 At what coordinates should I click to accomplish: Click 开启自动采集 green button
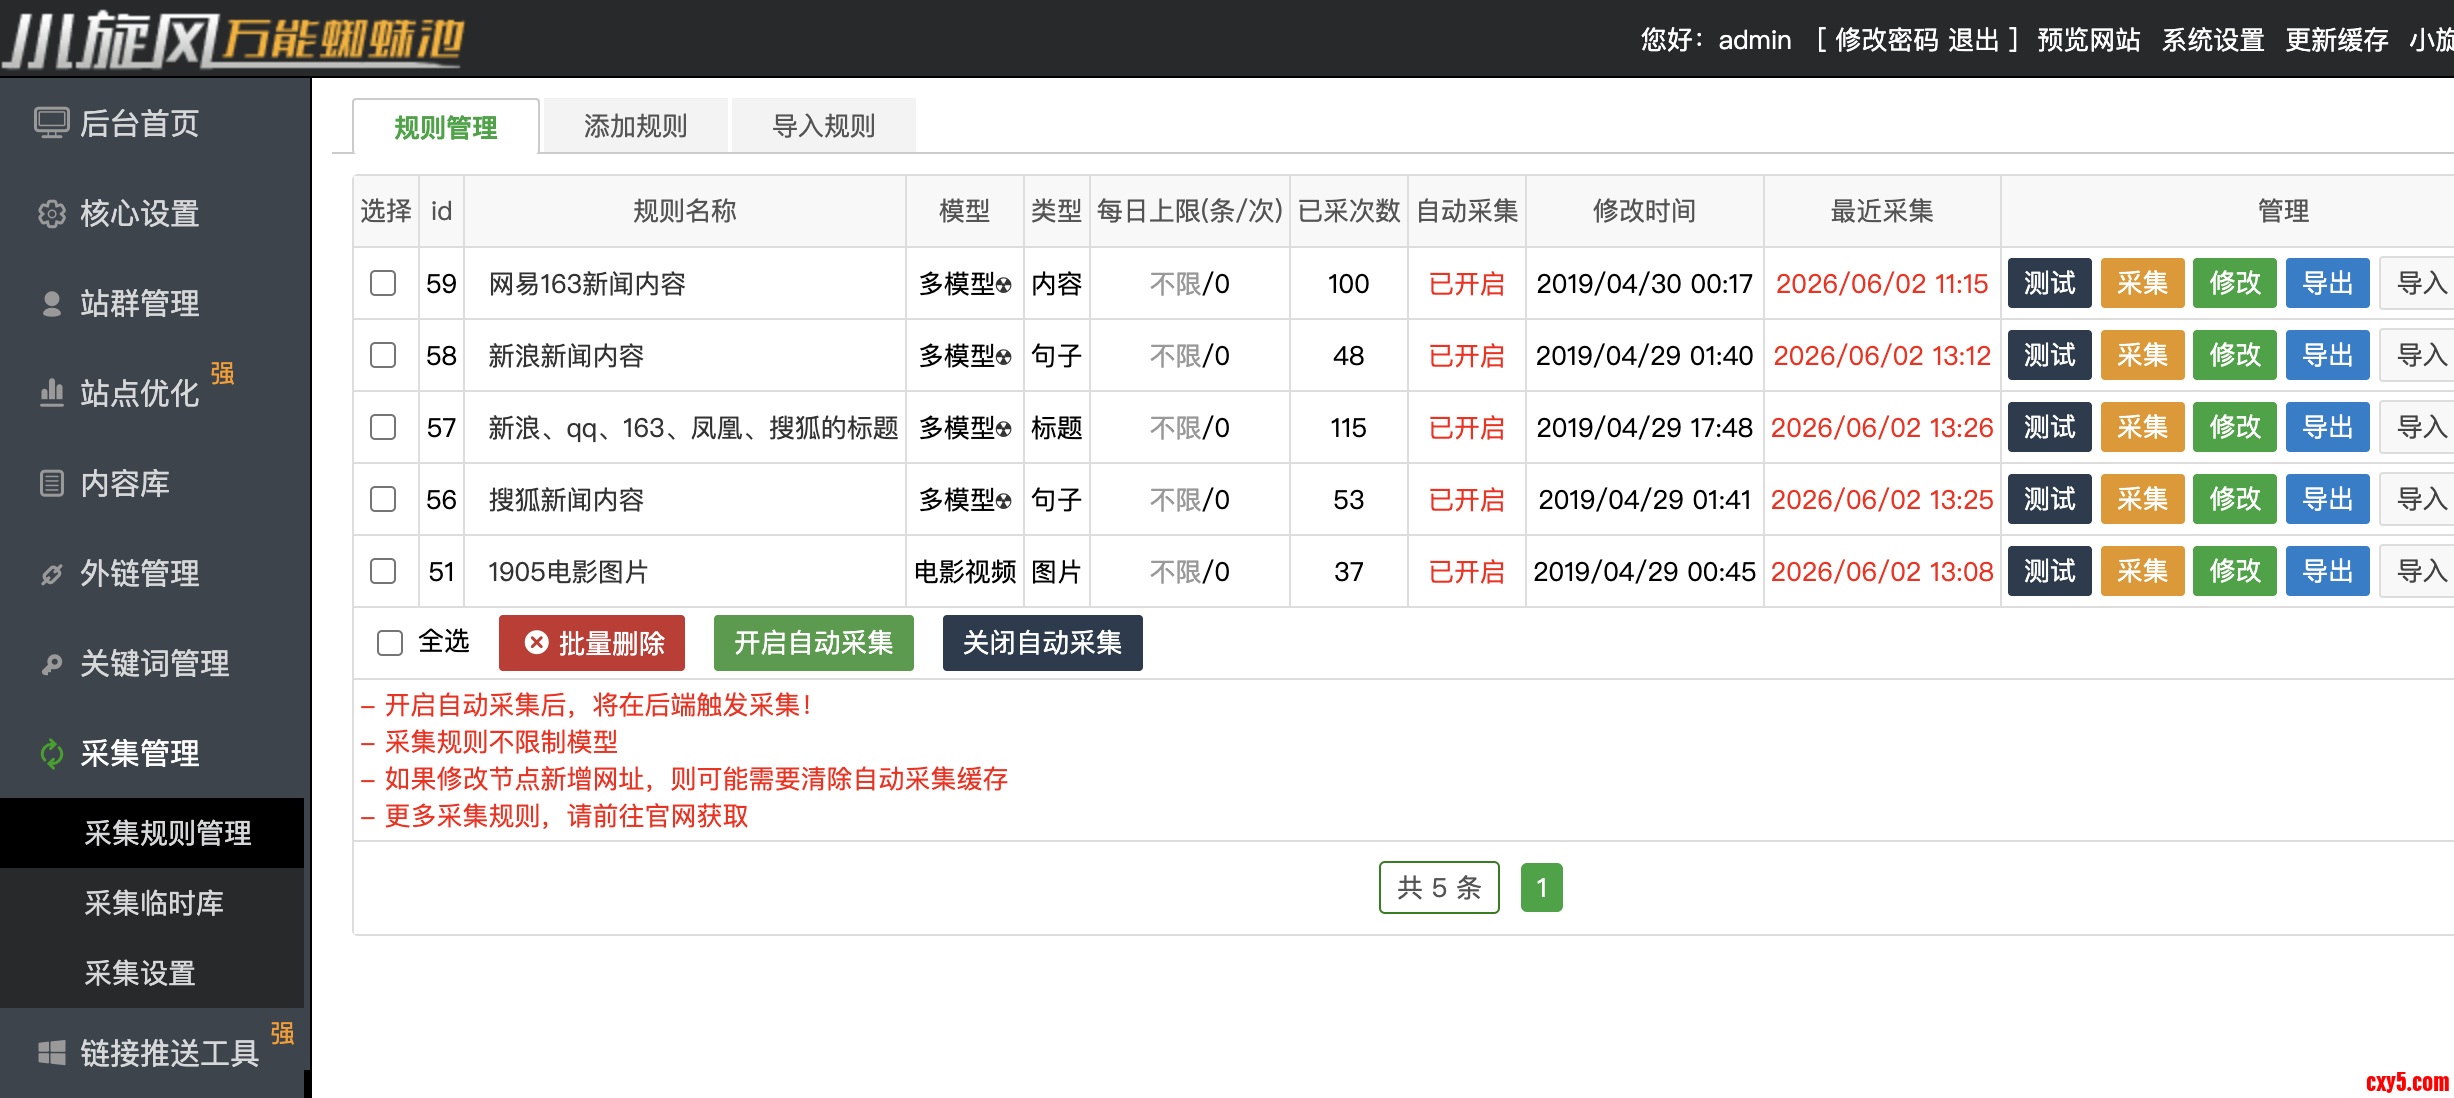click(814, 643)
